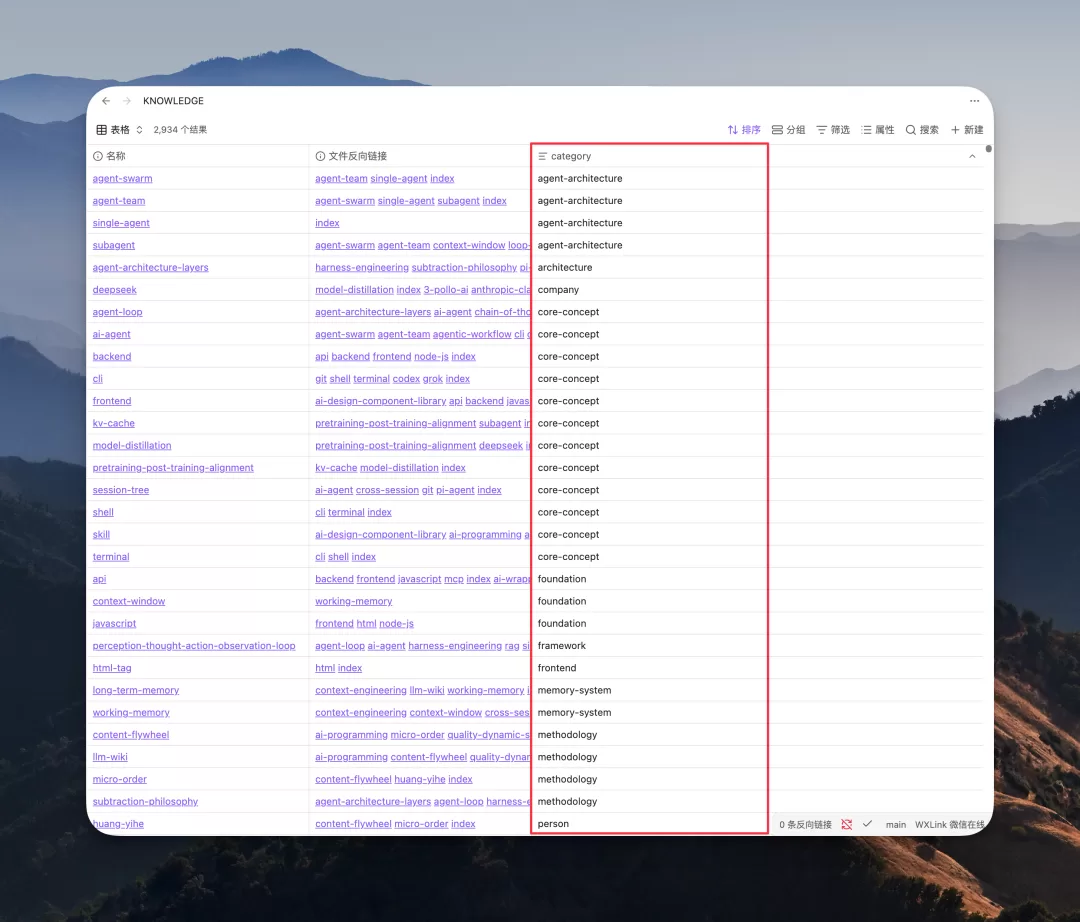The width and height of the screenshot is (1080, 922).
Task: Click the codex backlink in cli row
Action: click(406, 379)
